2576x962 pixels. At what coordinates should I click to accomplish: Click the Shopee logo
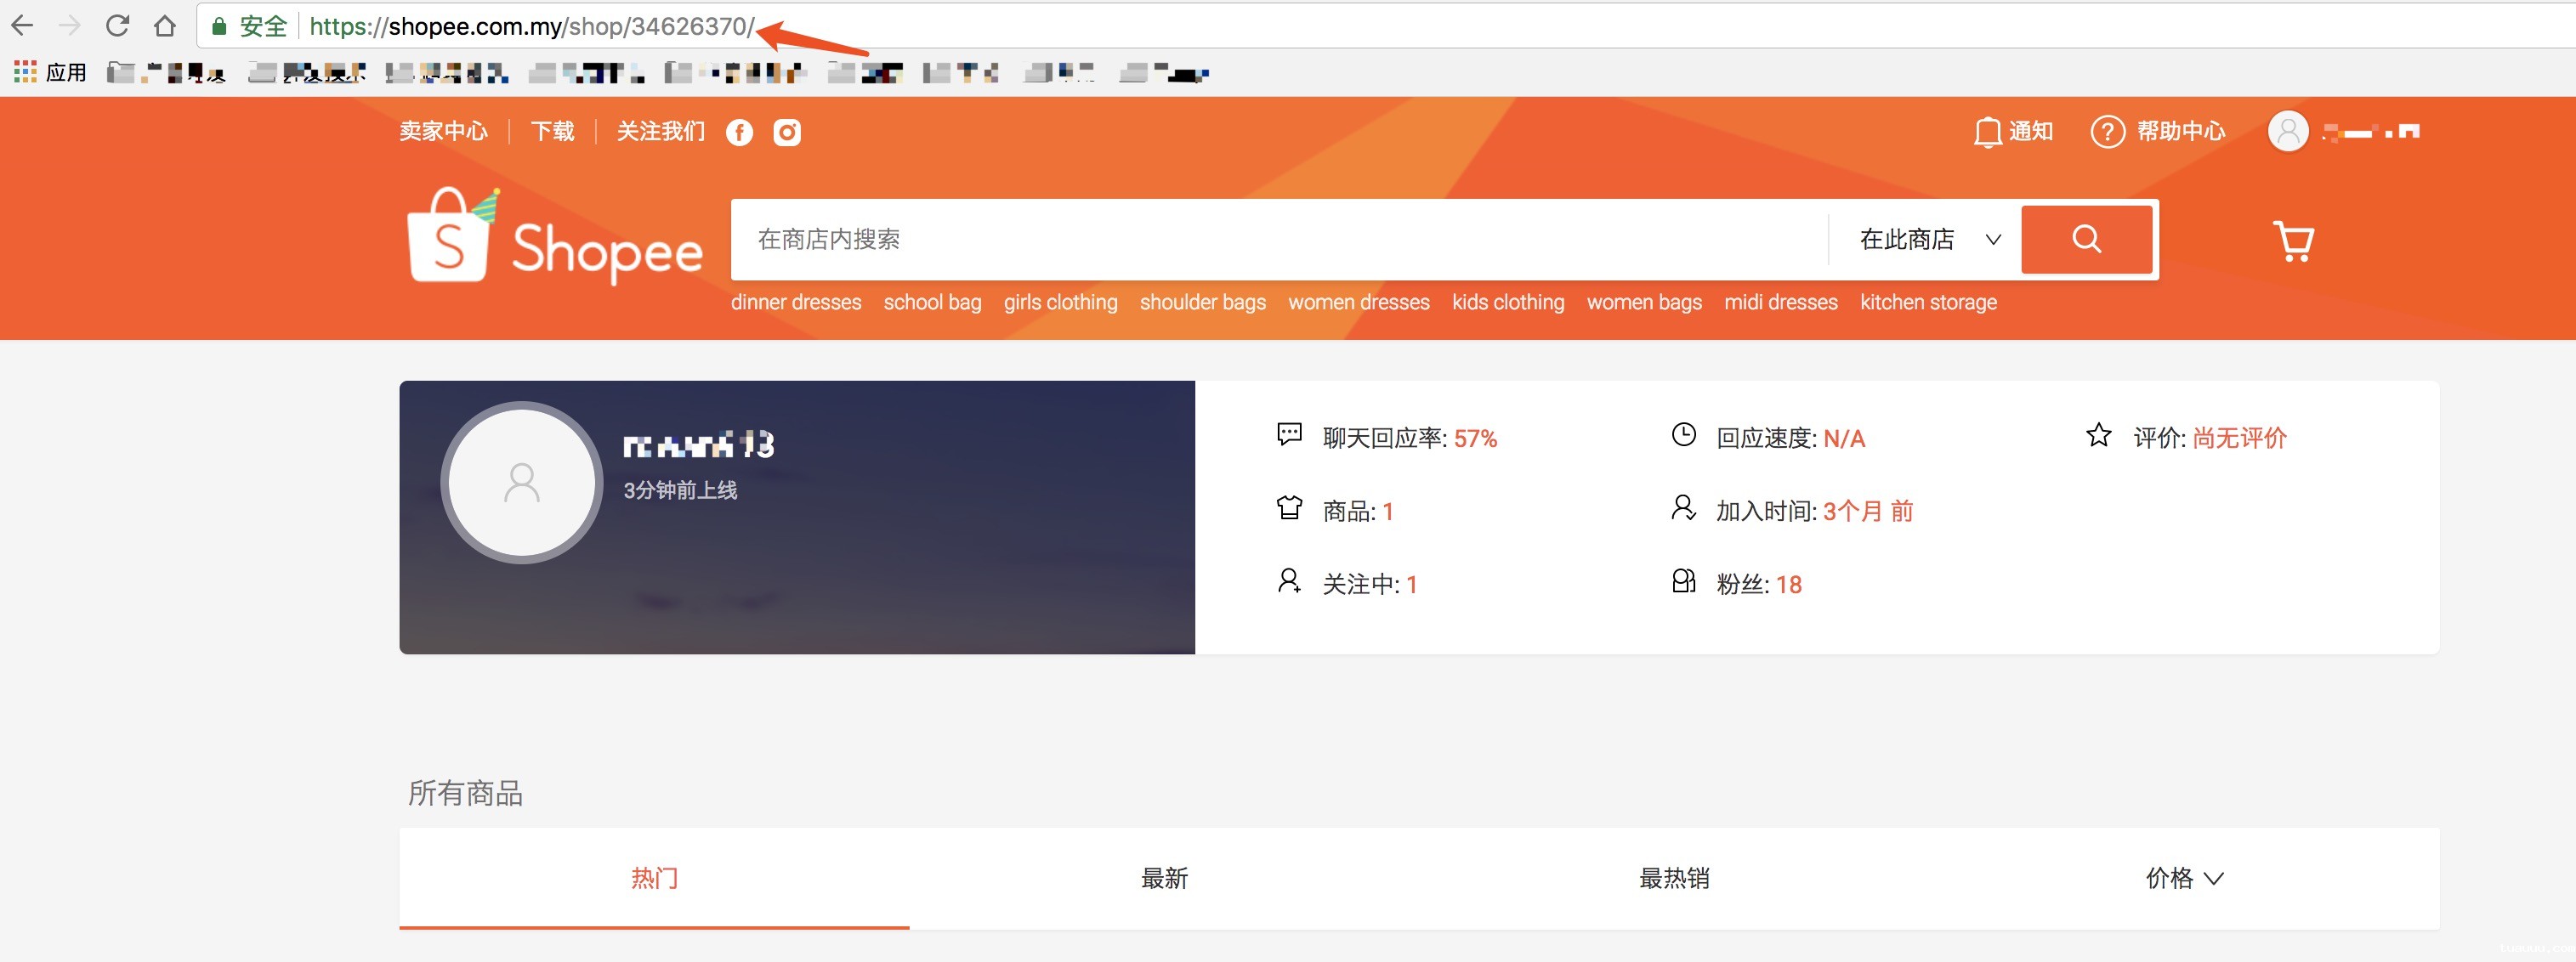(x=555, y=240)
